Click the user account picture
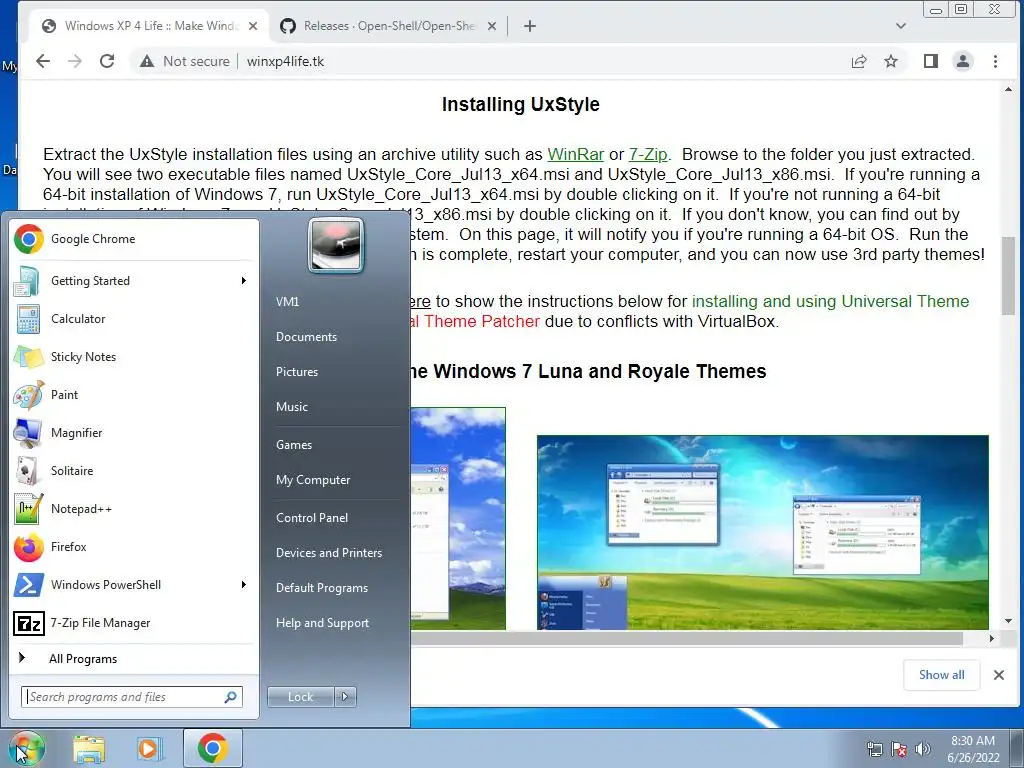This screenshot has width=1024, height=768. 336,245
